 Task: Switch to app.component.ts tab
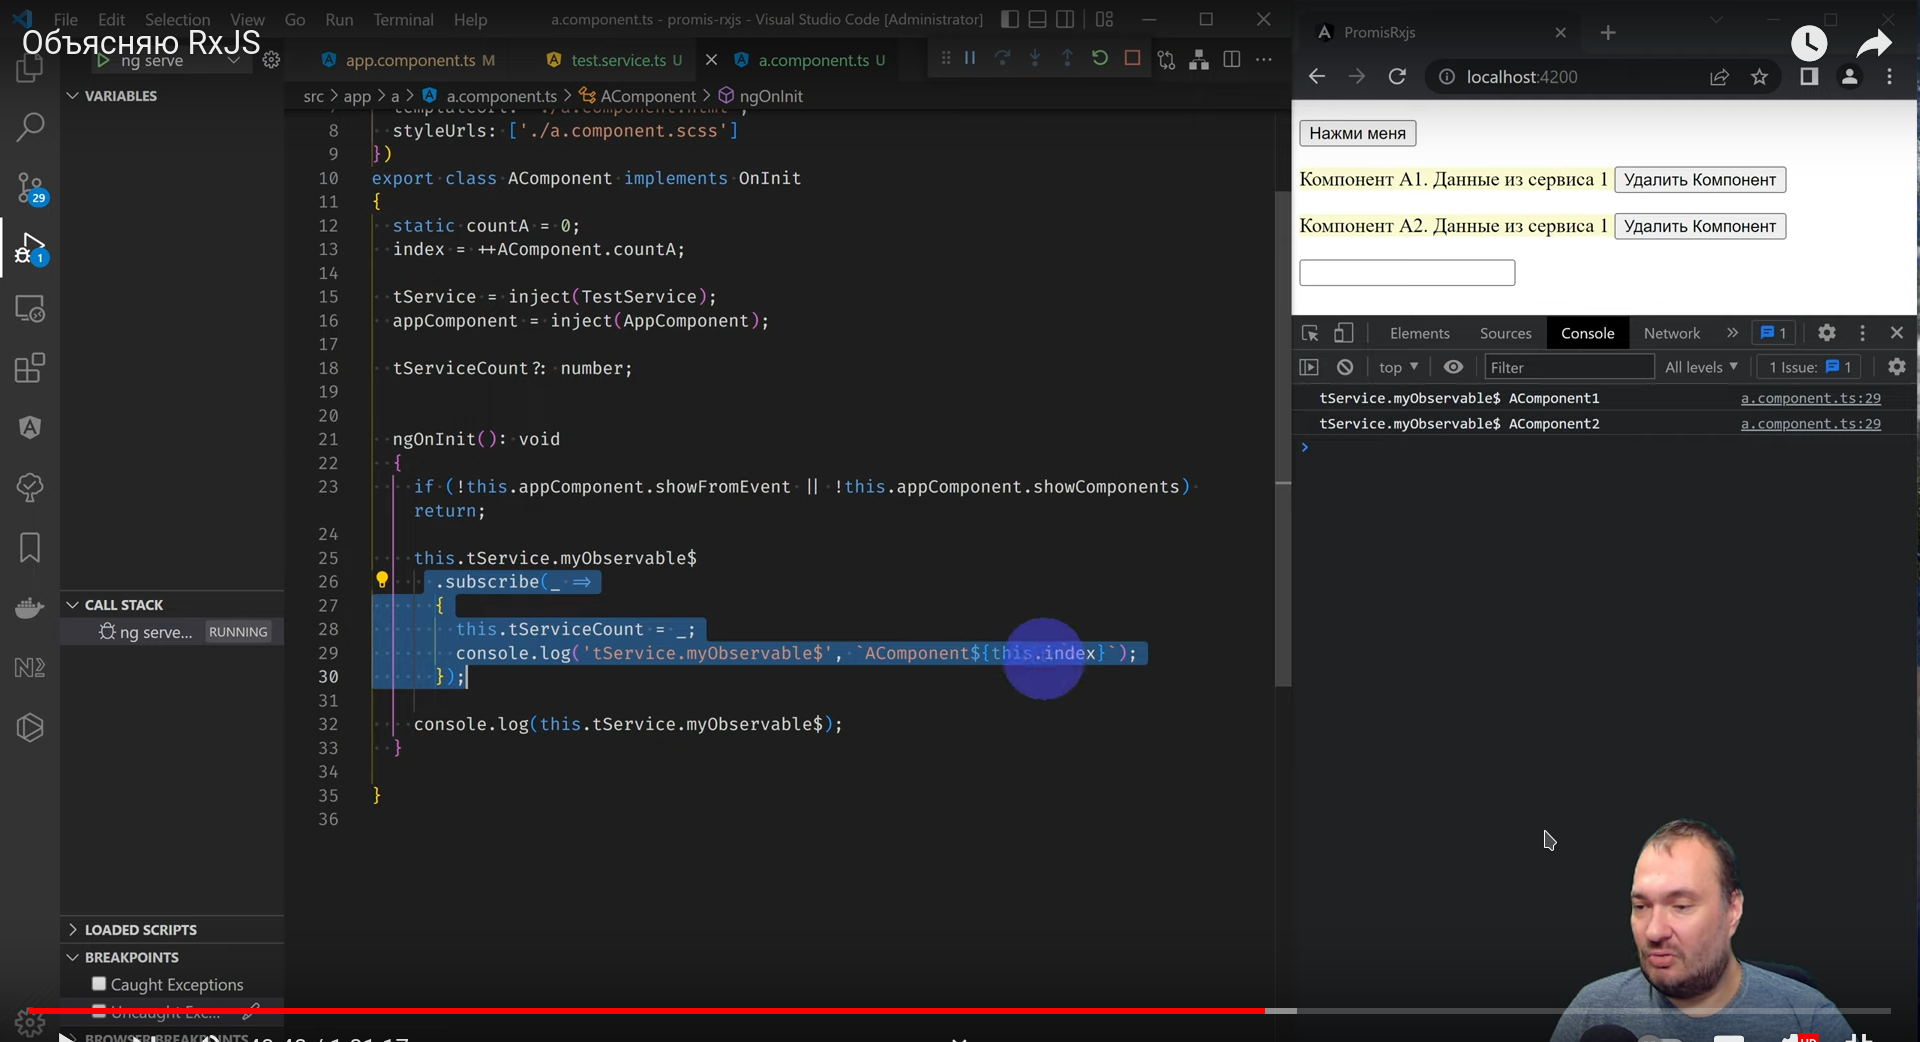(408, 60)
